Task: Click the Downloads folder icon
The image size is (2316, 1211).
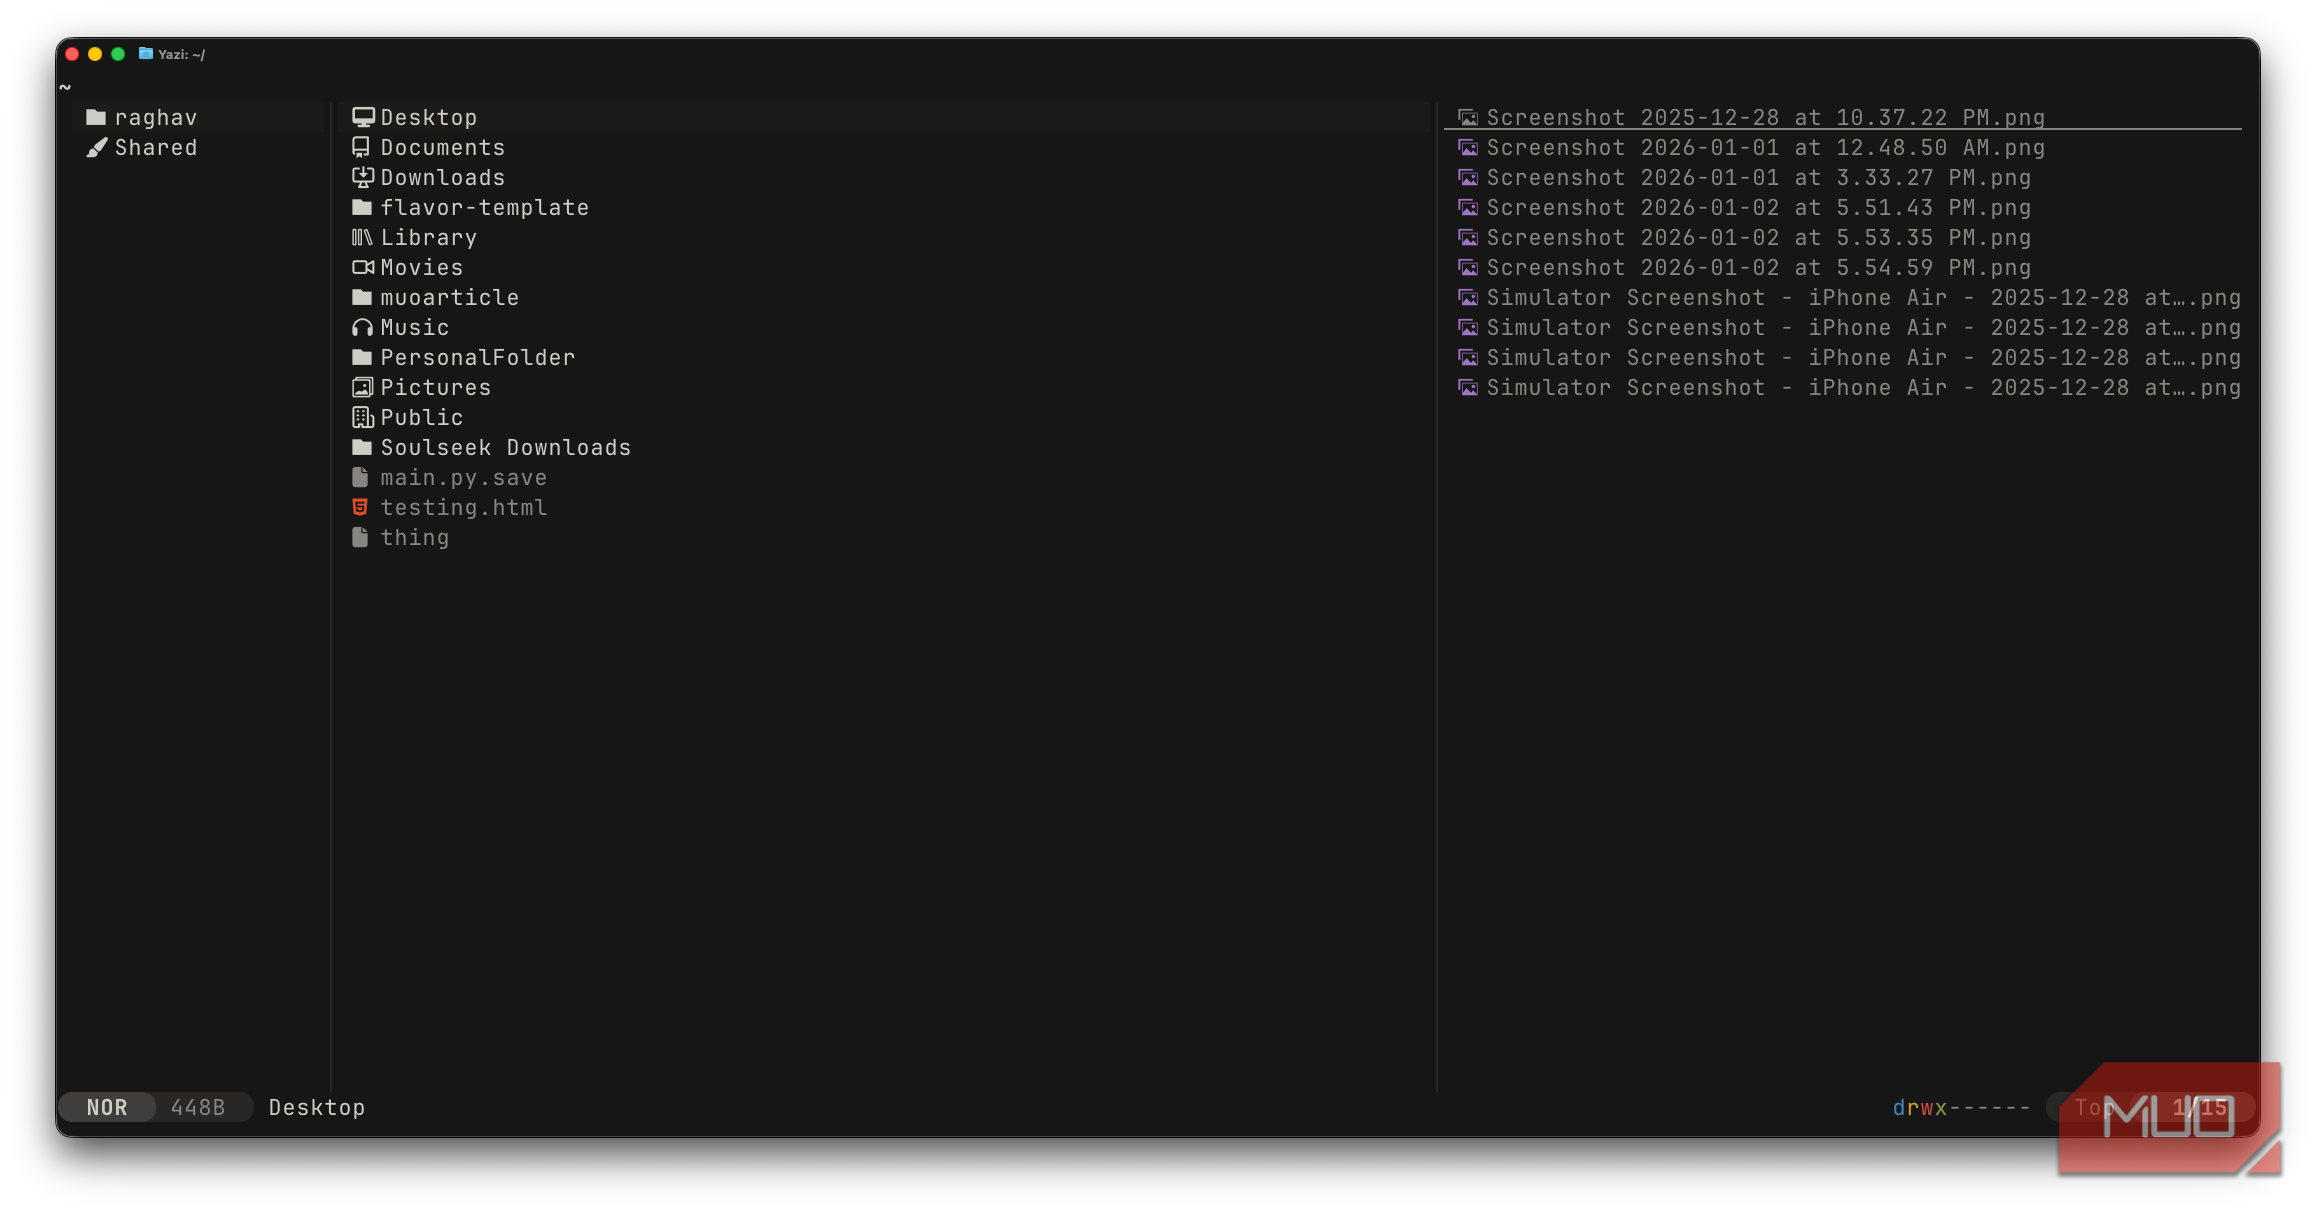Action: [x=362, y=177]
